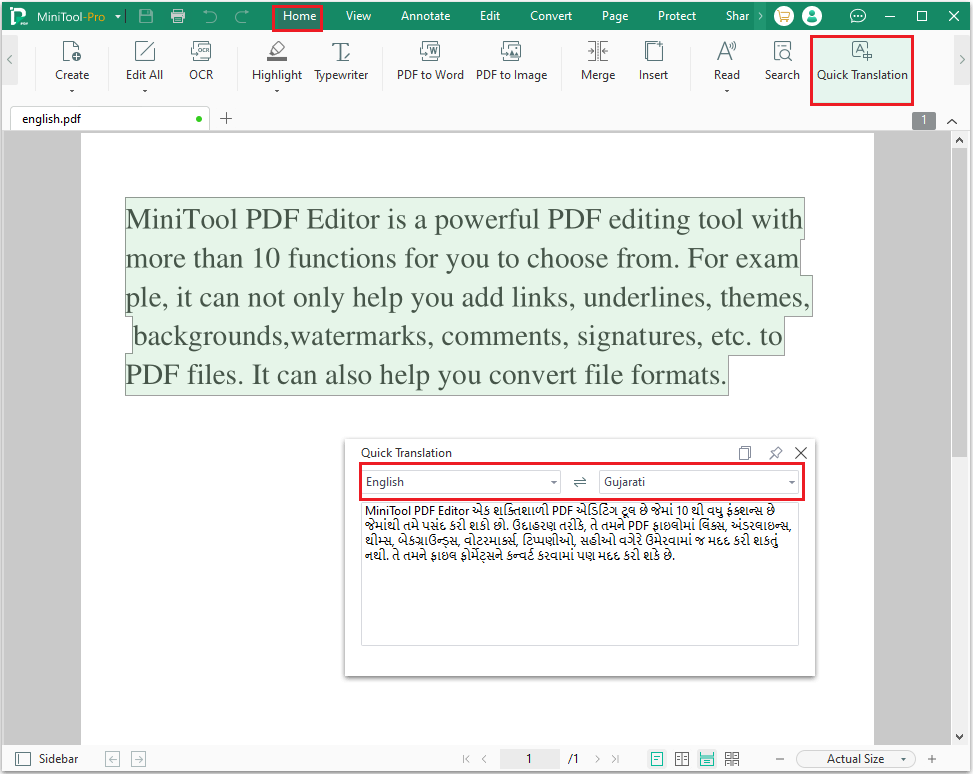Zoom in with plus button
Screen dimensions: 973x774
(931, 759)
